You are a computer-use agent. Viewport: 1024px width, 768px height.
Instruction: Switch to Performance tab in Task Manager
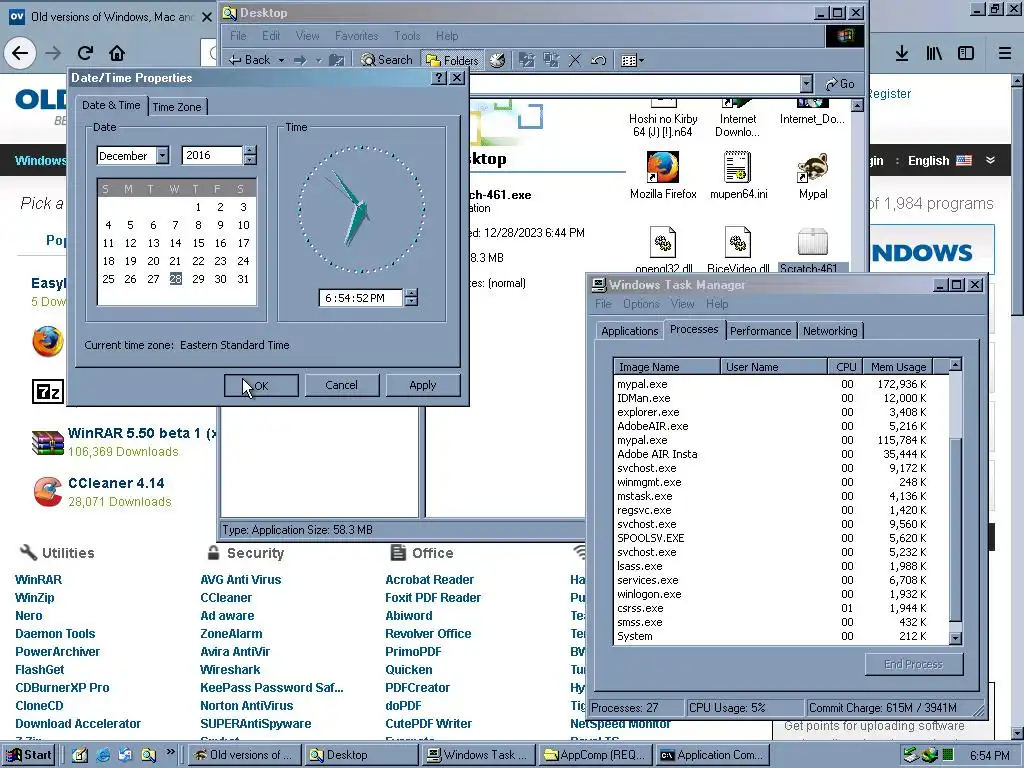760,331
